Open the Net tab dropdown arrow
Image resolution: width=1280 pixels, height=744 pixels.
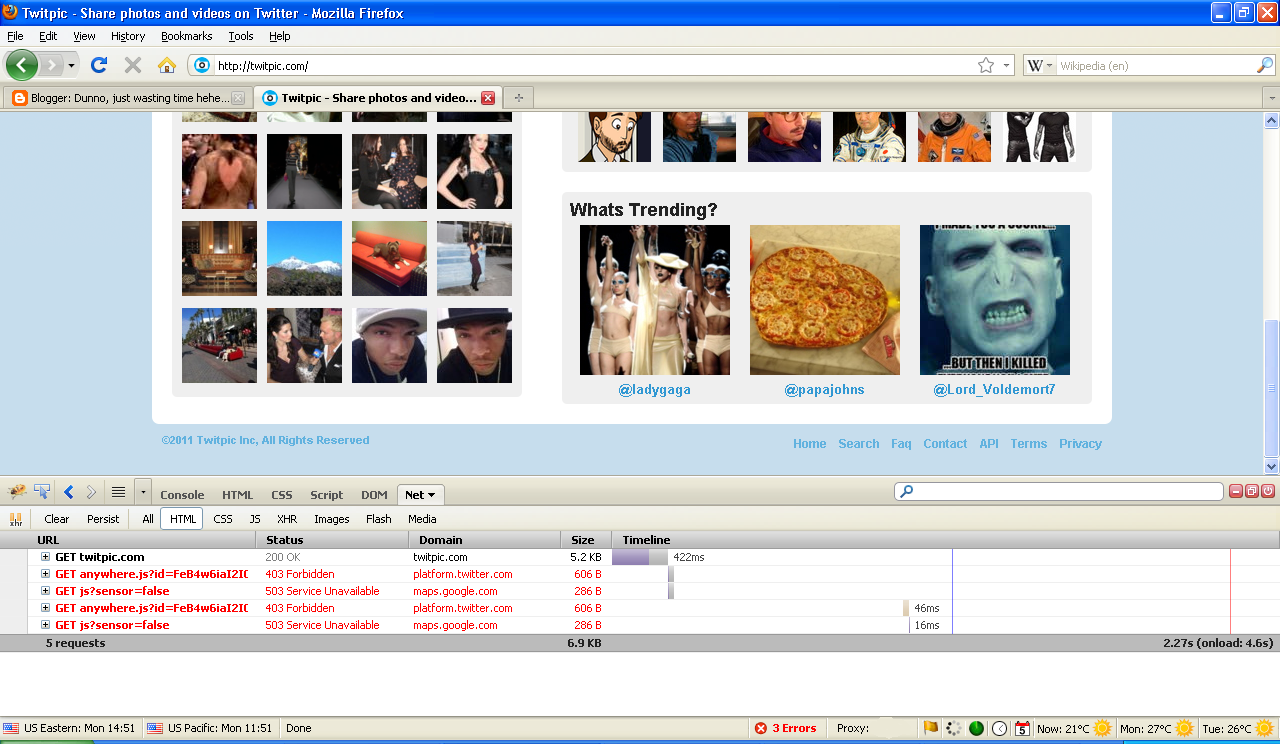click(x=432, y=495)
